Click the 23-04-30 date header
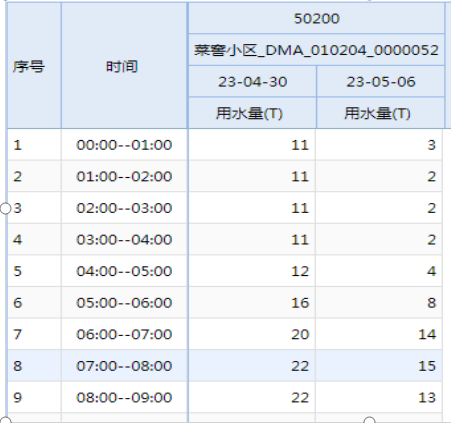Viewport: 451px width, 423px height. point(252,82)
